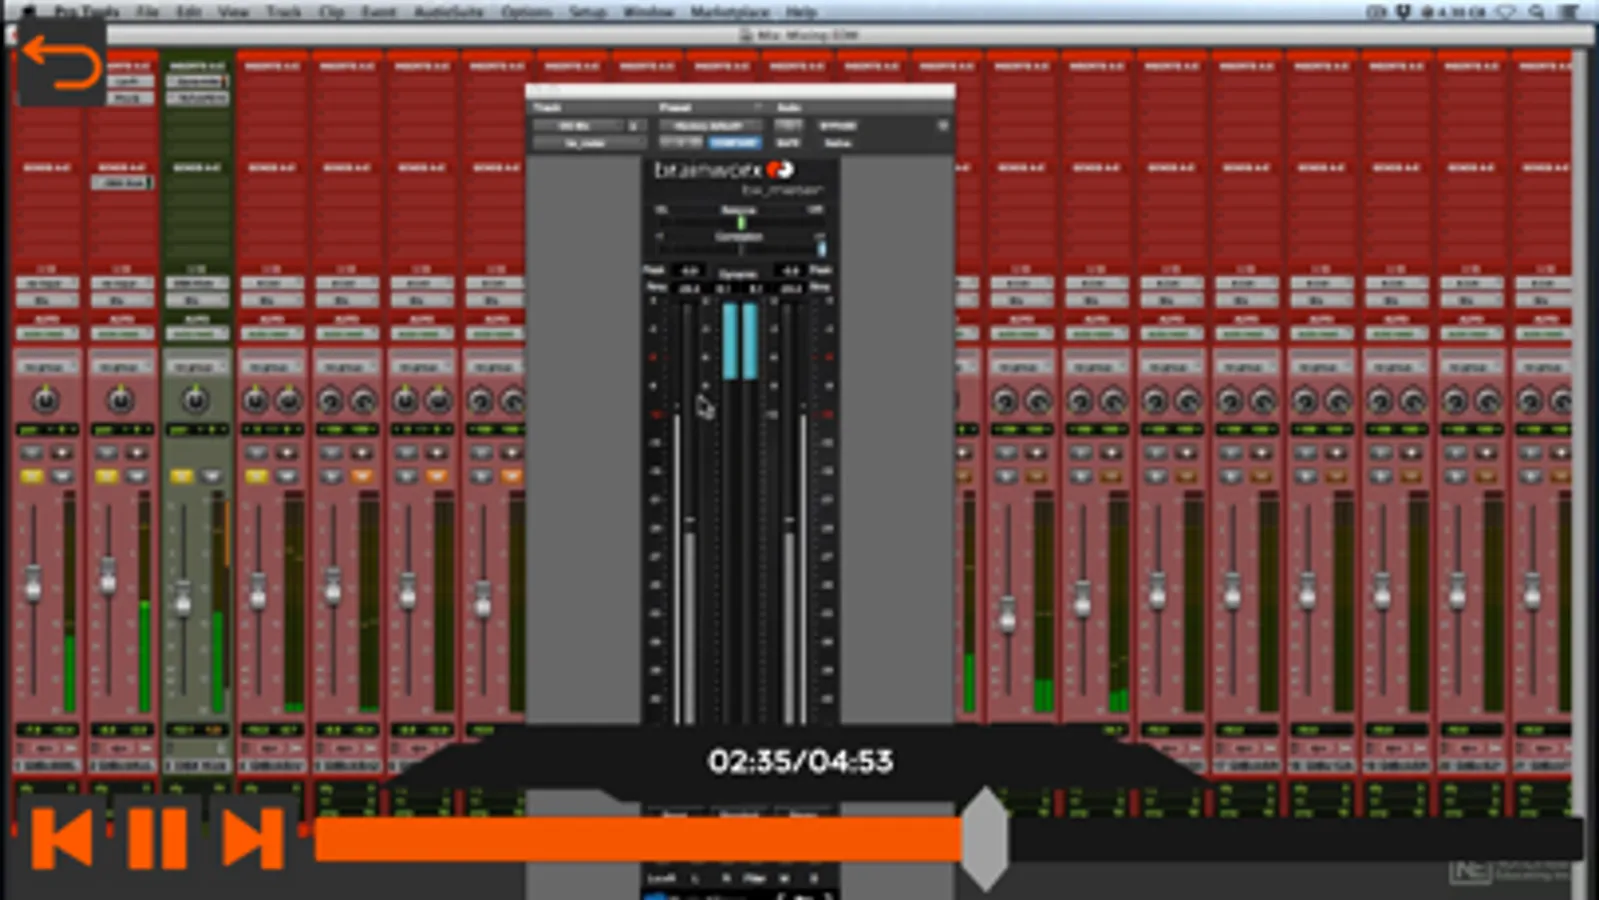Click the pan knob on the second channel strip

pos(121,400)
